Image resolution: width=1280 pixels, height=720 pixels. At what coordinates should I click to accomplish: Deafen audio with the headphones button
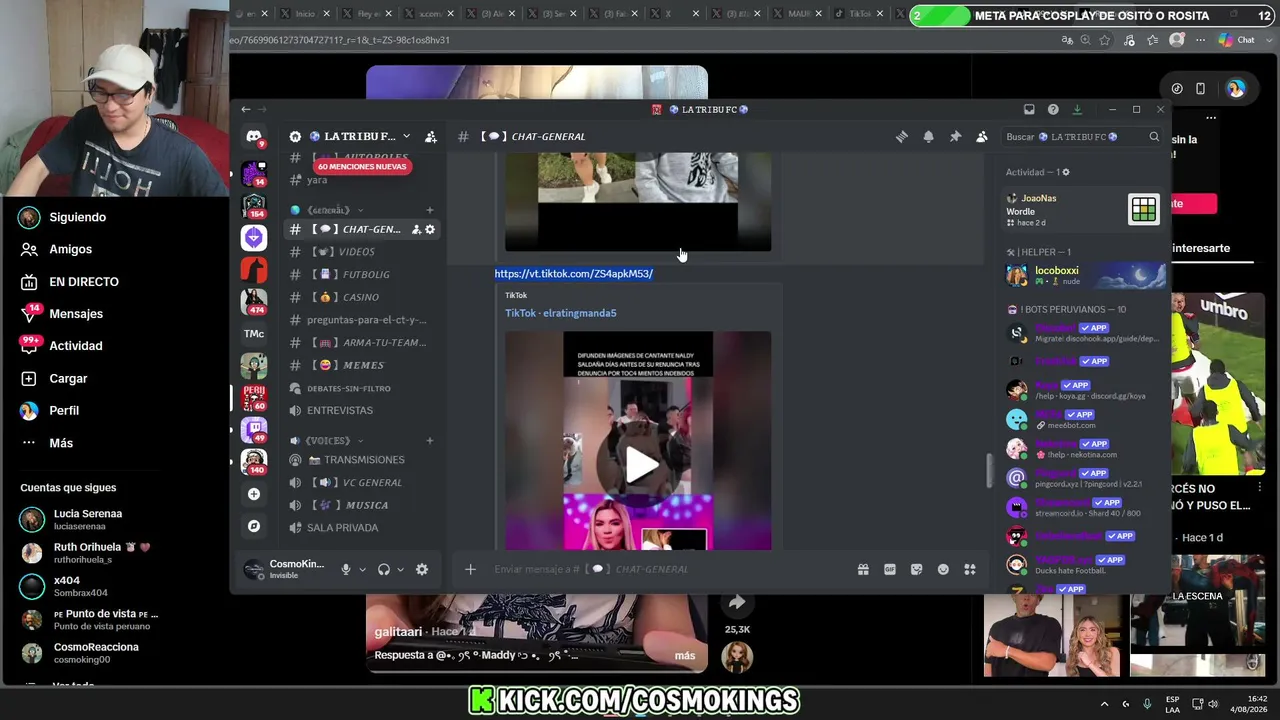[384, 570]
